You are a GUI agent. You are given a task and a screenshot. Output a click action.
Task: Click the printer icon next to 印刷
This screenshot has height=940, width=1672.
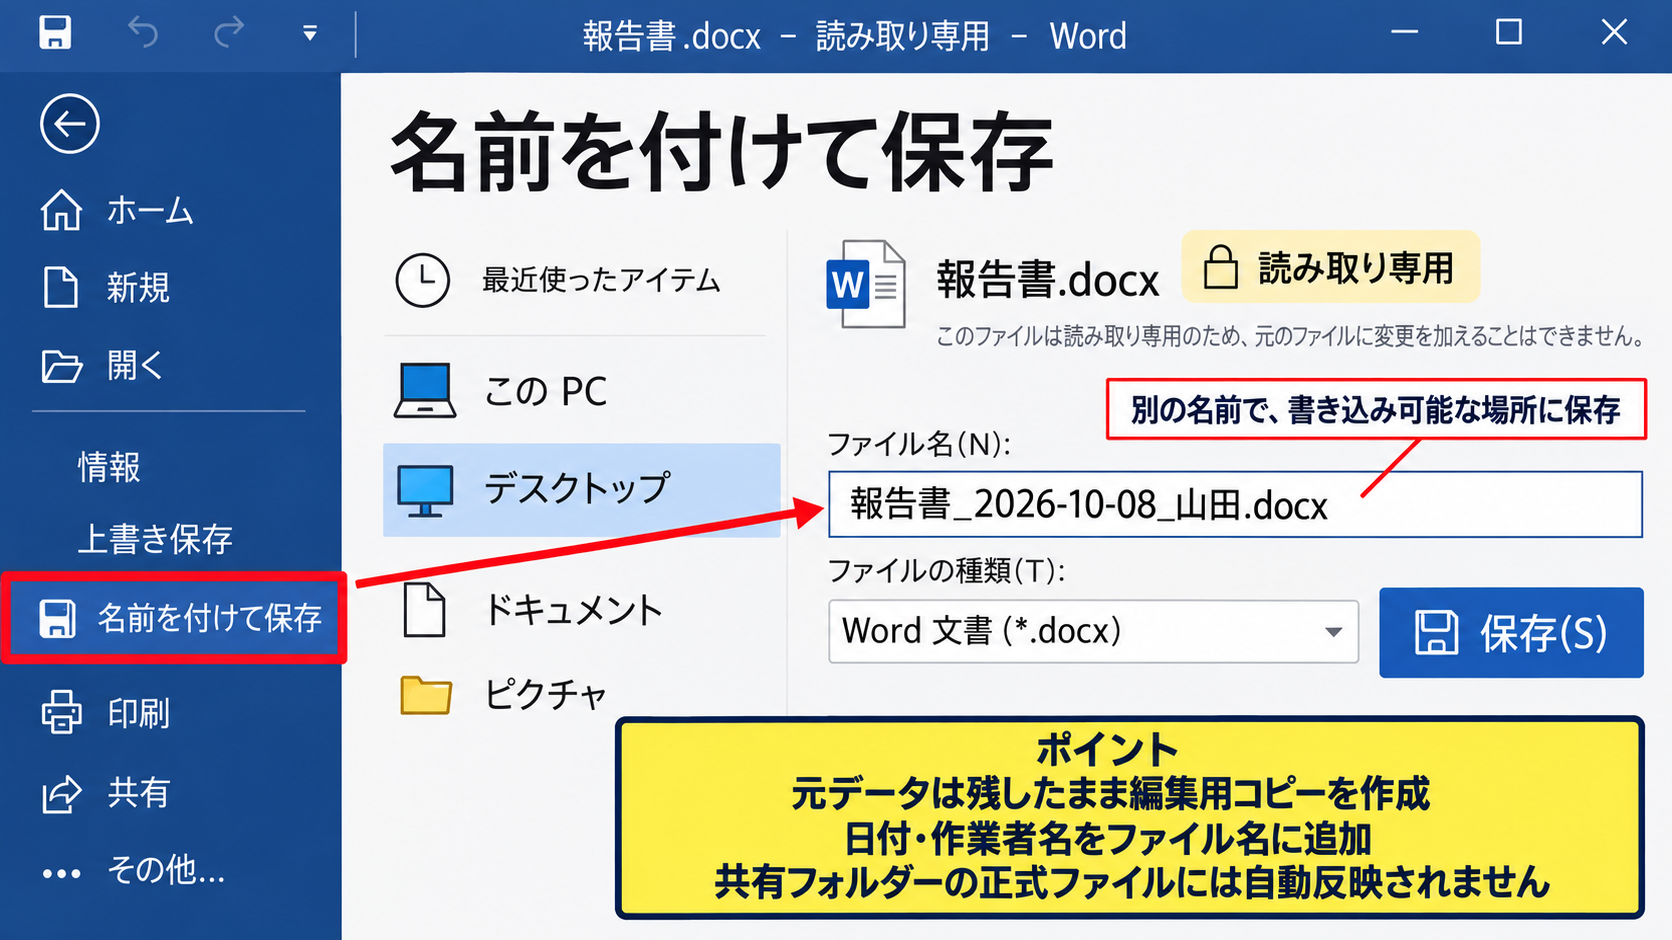pyautogui.click(x=62, y=713)
